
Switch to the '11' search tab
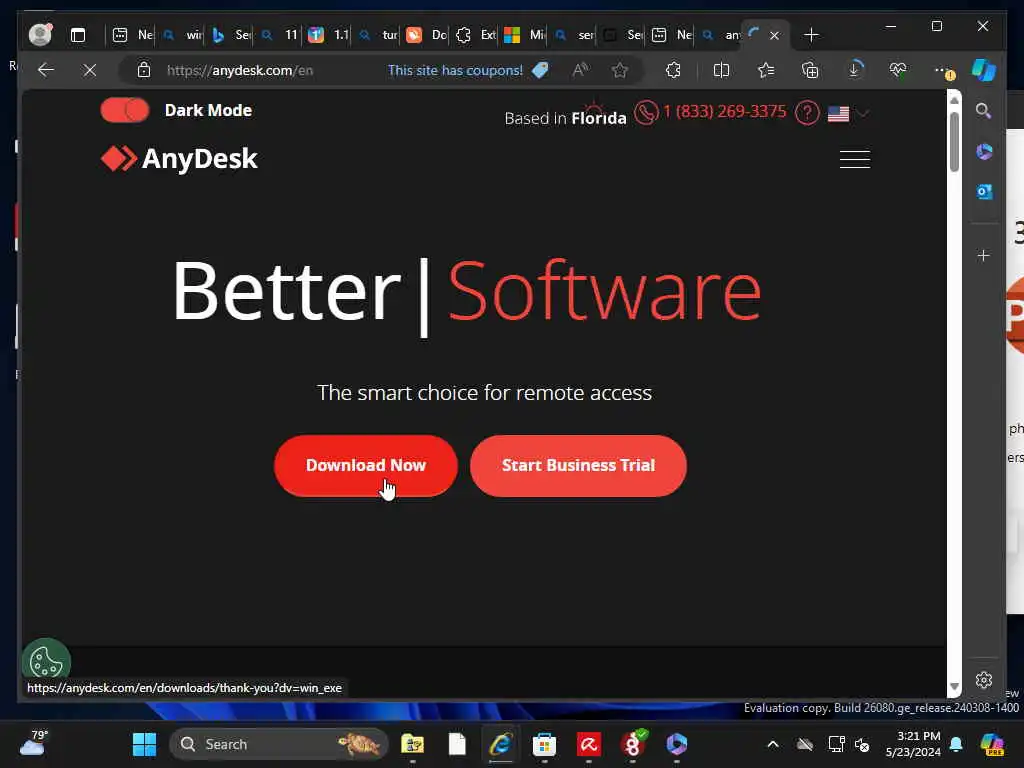[280, 35]
